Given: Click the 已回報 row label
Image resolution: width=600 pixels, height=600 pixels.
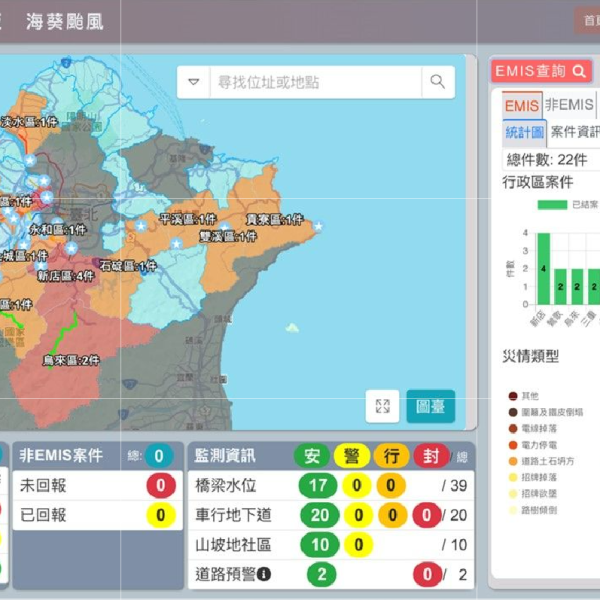Looking at the screenshot, I should coord(43,515).
